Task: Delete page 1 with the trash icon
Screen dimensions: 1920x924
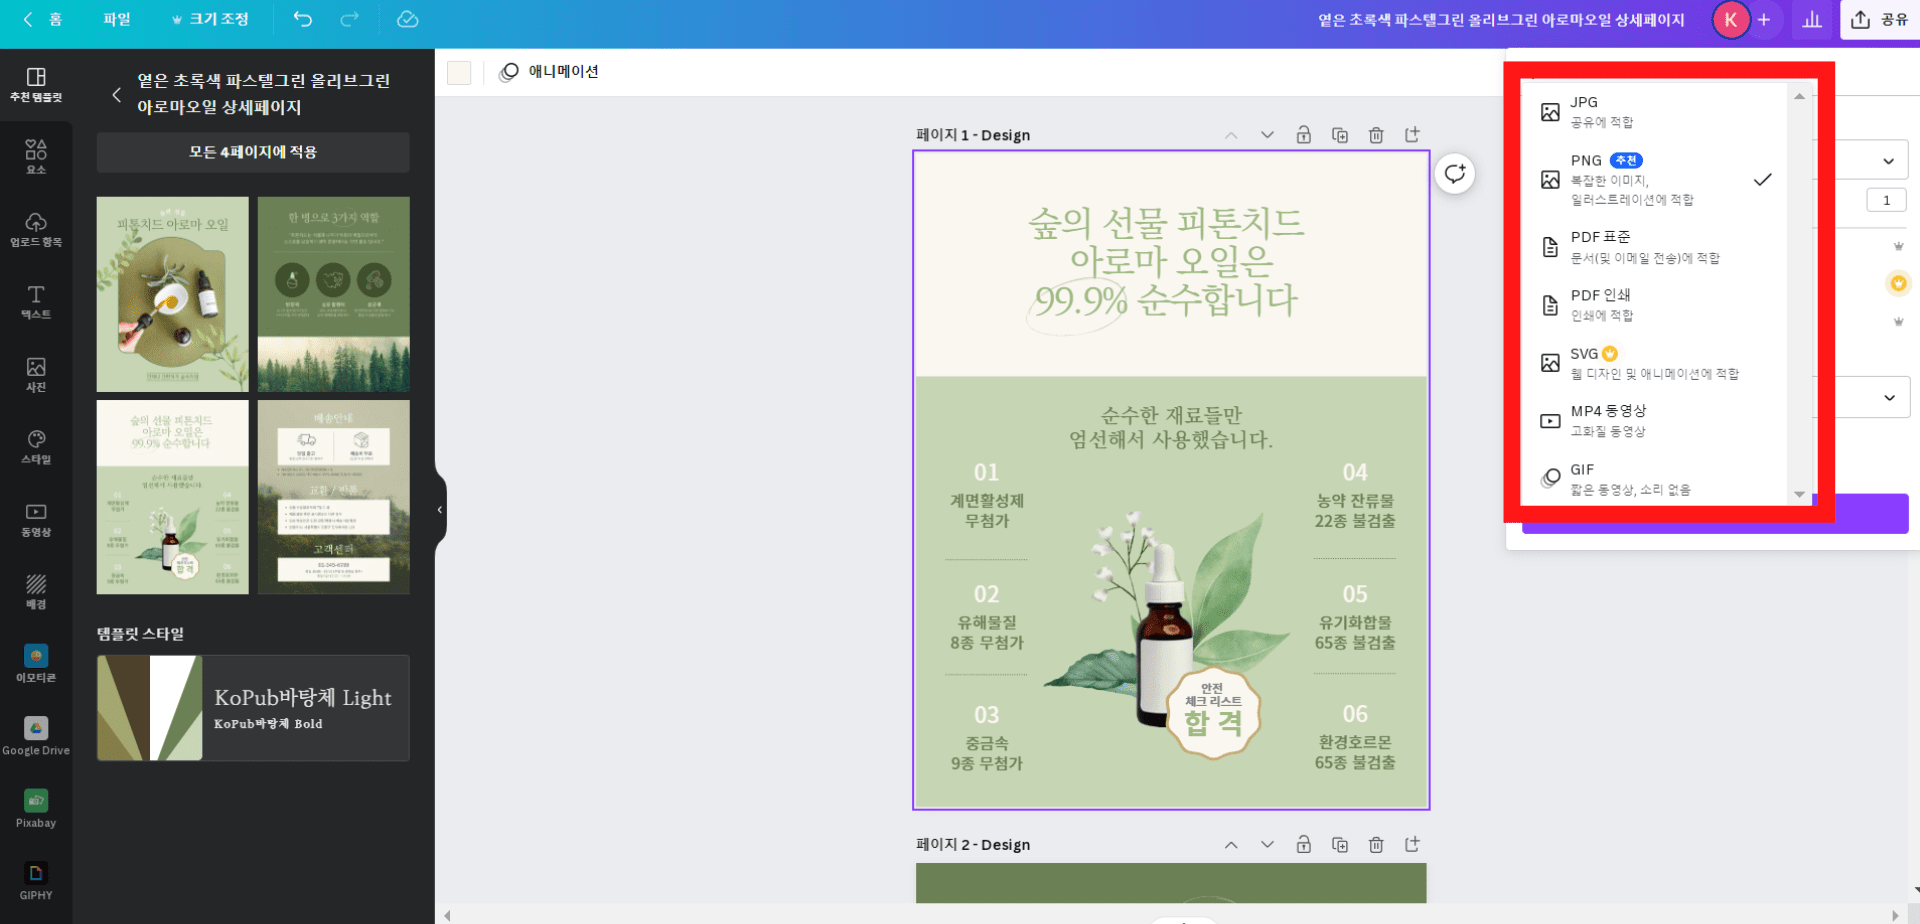Action: pyautogui.click(x=1376, y=135)
